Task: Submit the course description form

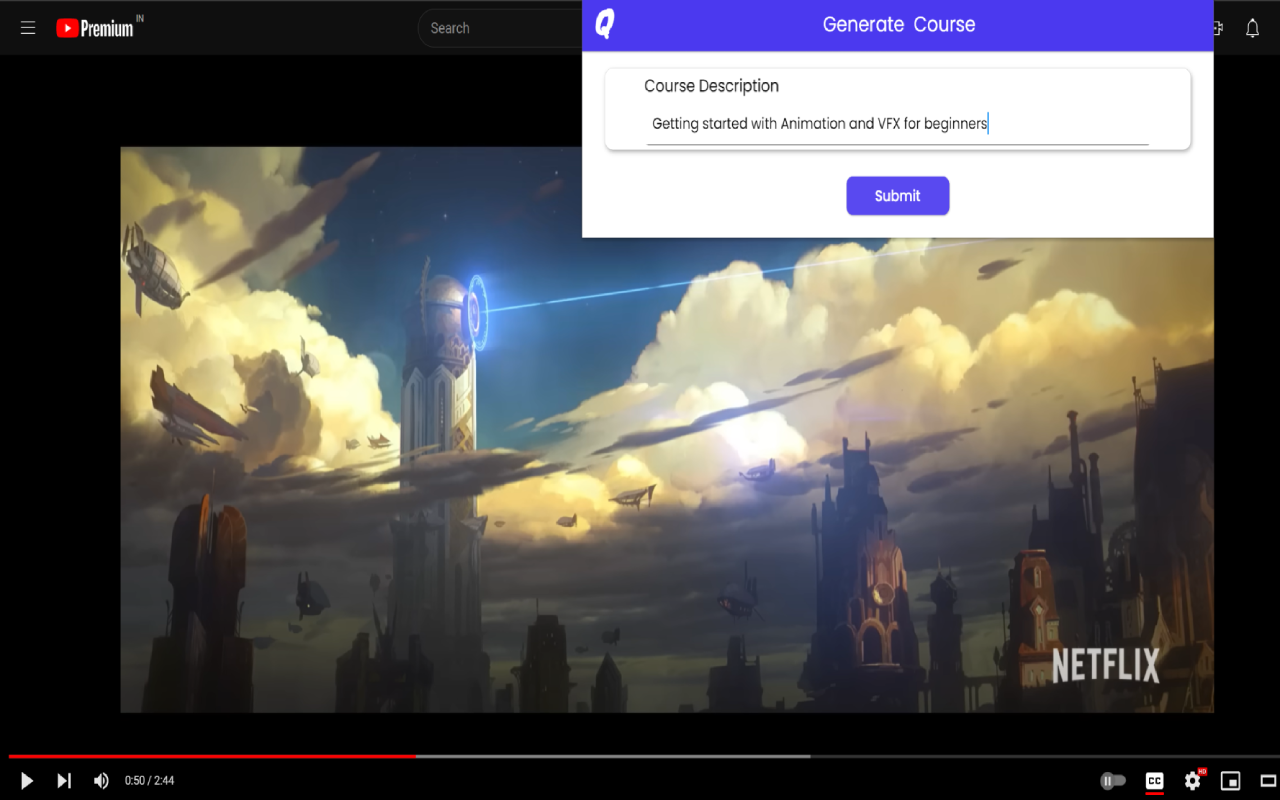Action: coord(897,196)
